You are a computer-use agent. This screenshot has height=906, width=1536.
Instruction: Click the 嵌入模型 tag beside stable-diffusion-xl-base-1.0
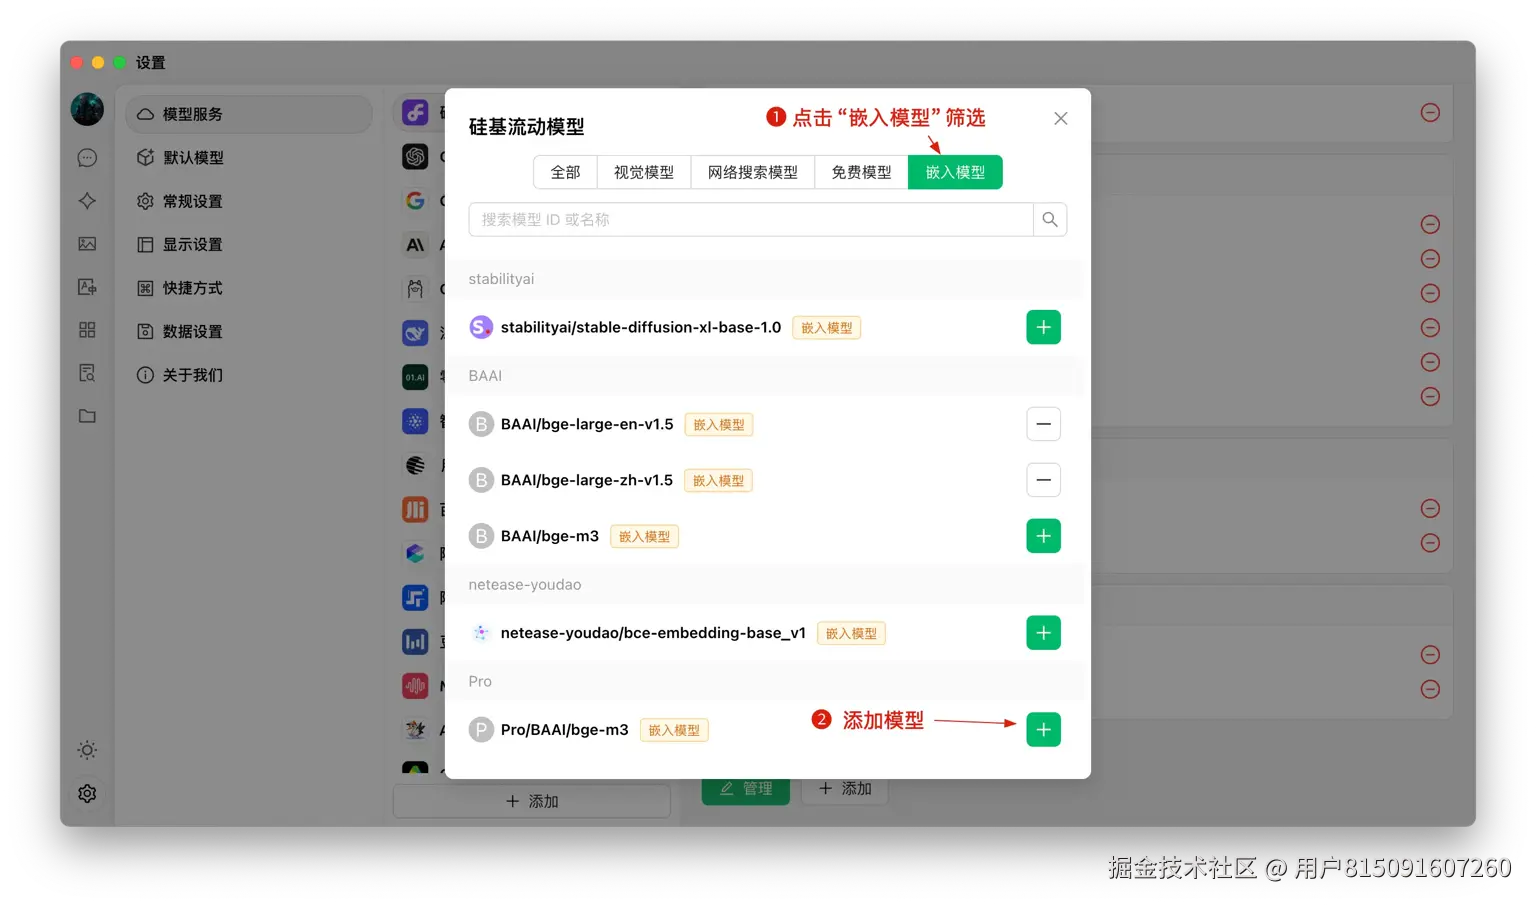tap(827, 327)
